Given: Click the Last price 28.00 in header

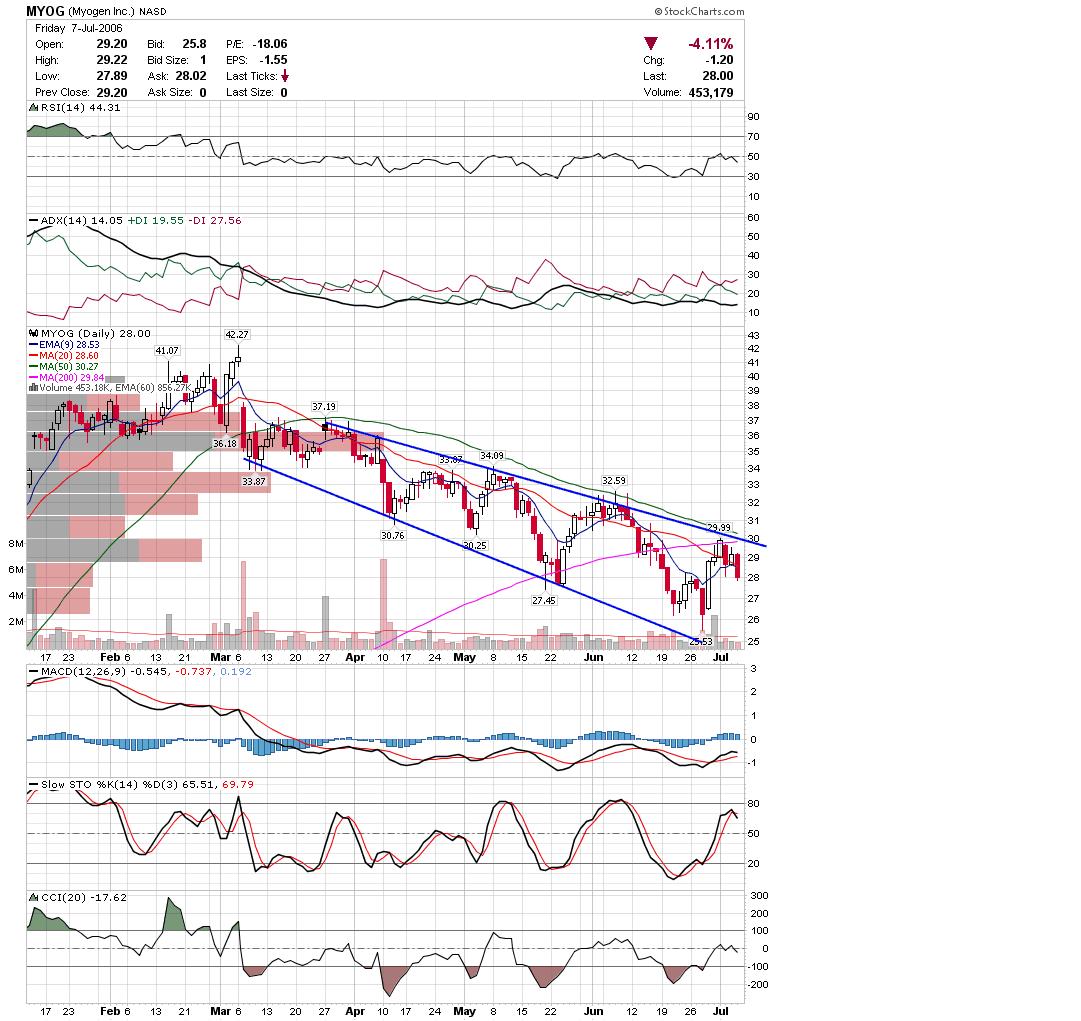Looking at the screenshot, I should [x=718, y=76].
